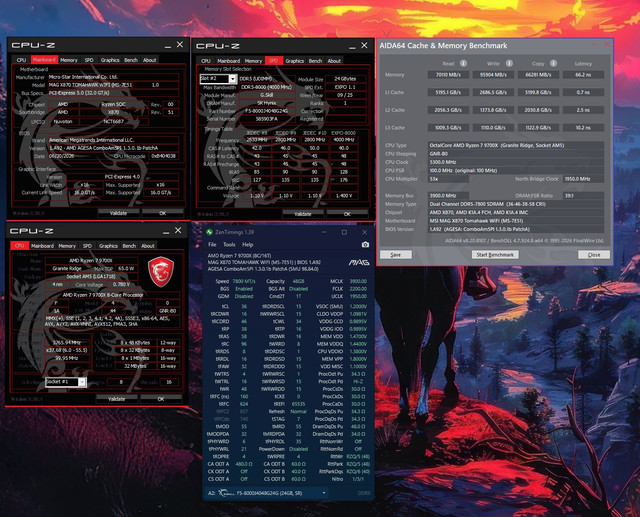Click Validate in the CPU-Z CPU window
Image resolution: width=640 pixels, height=517 pixels.
[x=116, y=399]
